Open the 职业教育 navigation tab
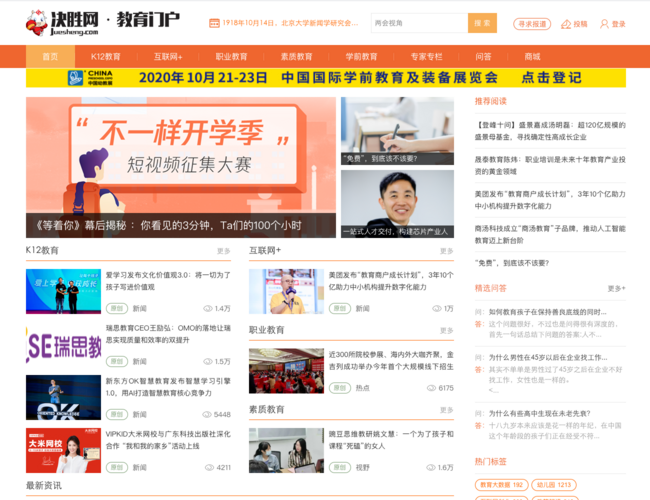The width and height of the screenshot is (650, 500). 231,56
